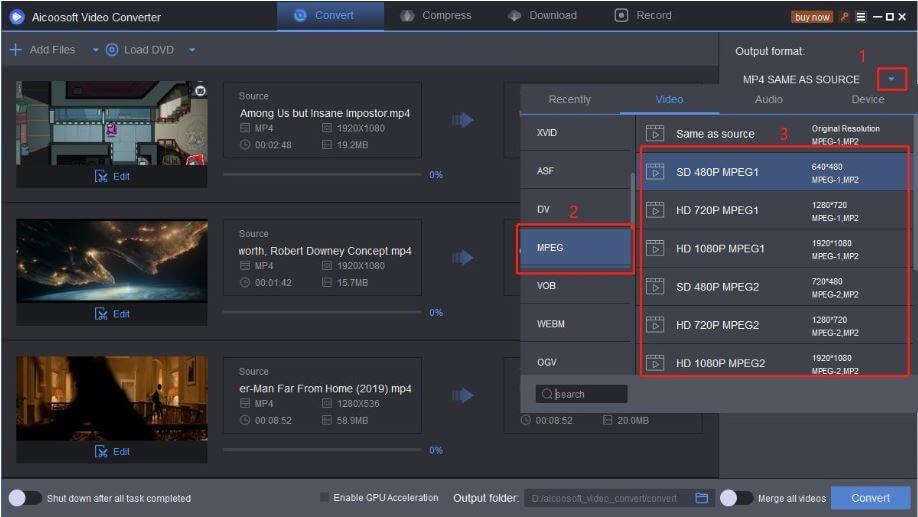Select XVID format category
Screen dimensions: 918x517
pos(575,133)
